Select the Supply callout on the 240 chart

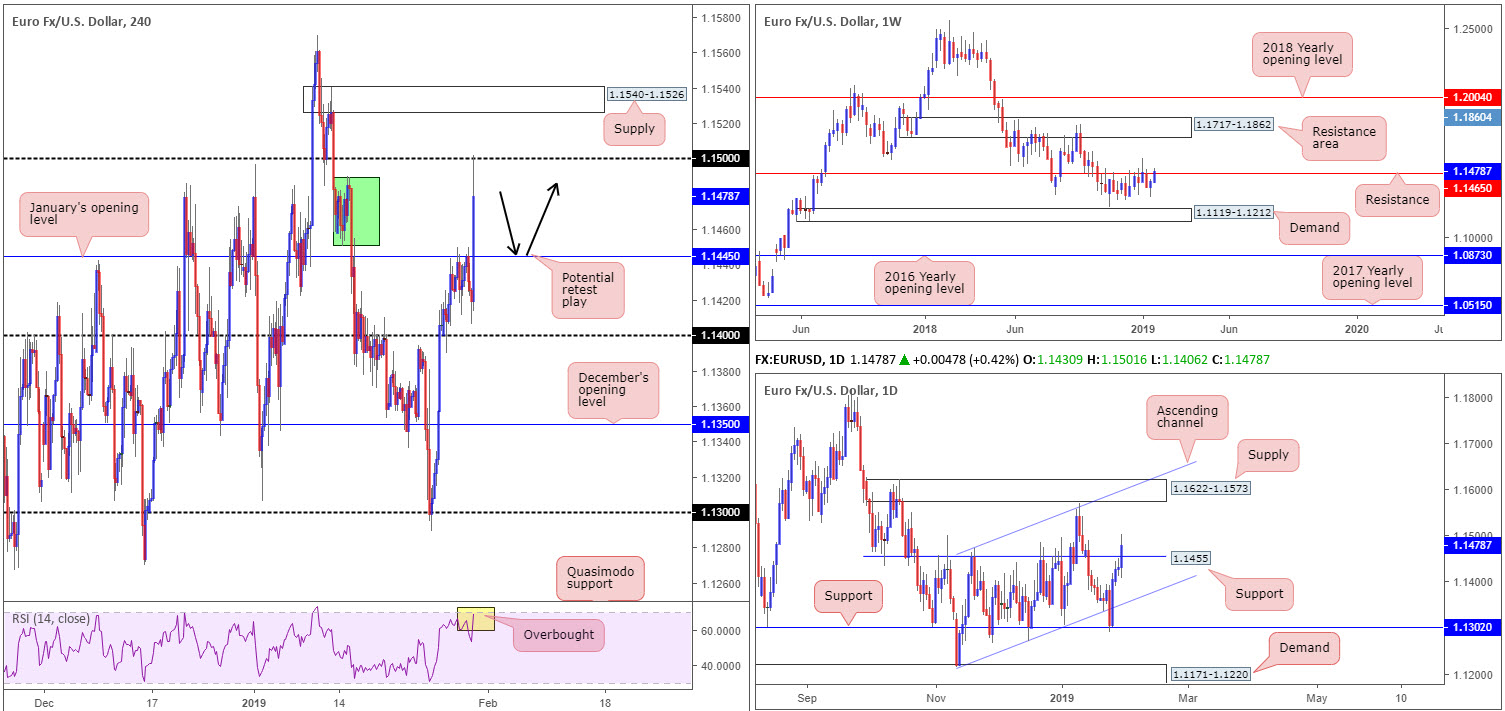[x=634, y=128]
